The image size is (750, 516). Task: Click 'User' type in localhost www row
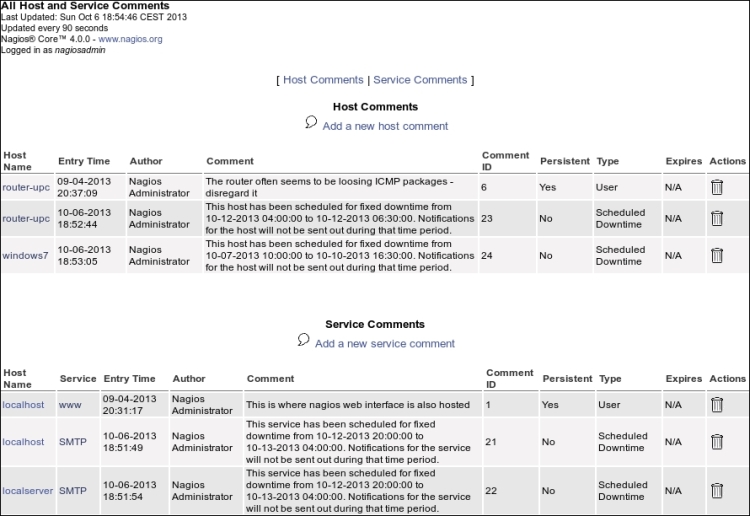pos(609,405)
